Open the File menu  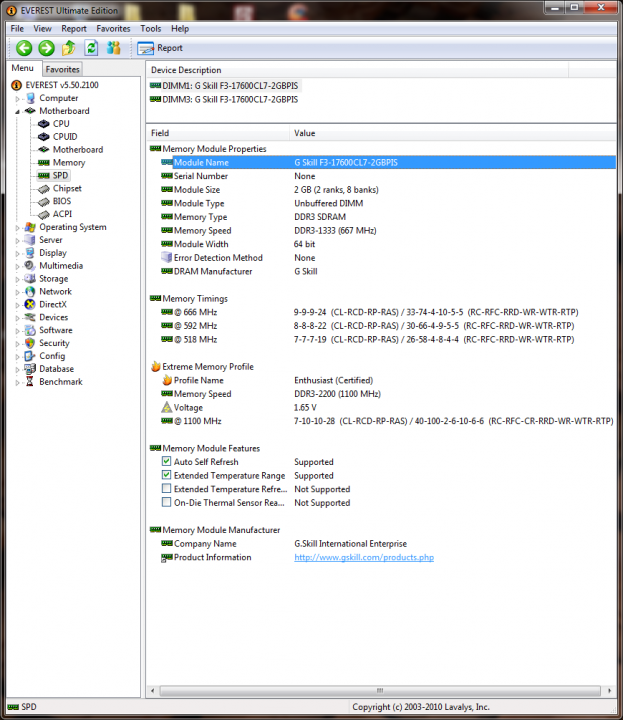[x=17, y=28]
